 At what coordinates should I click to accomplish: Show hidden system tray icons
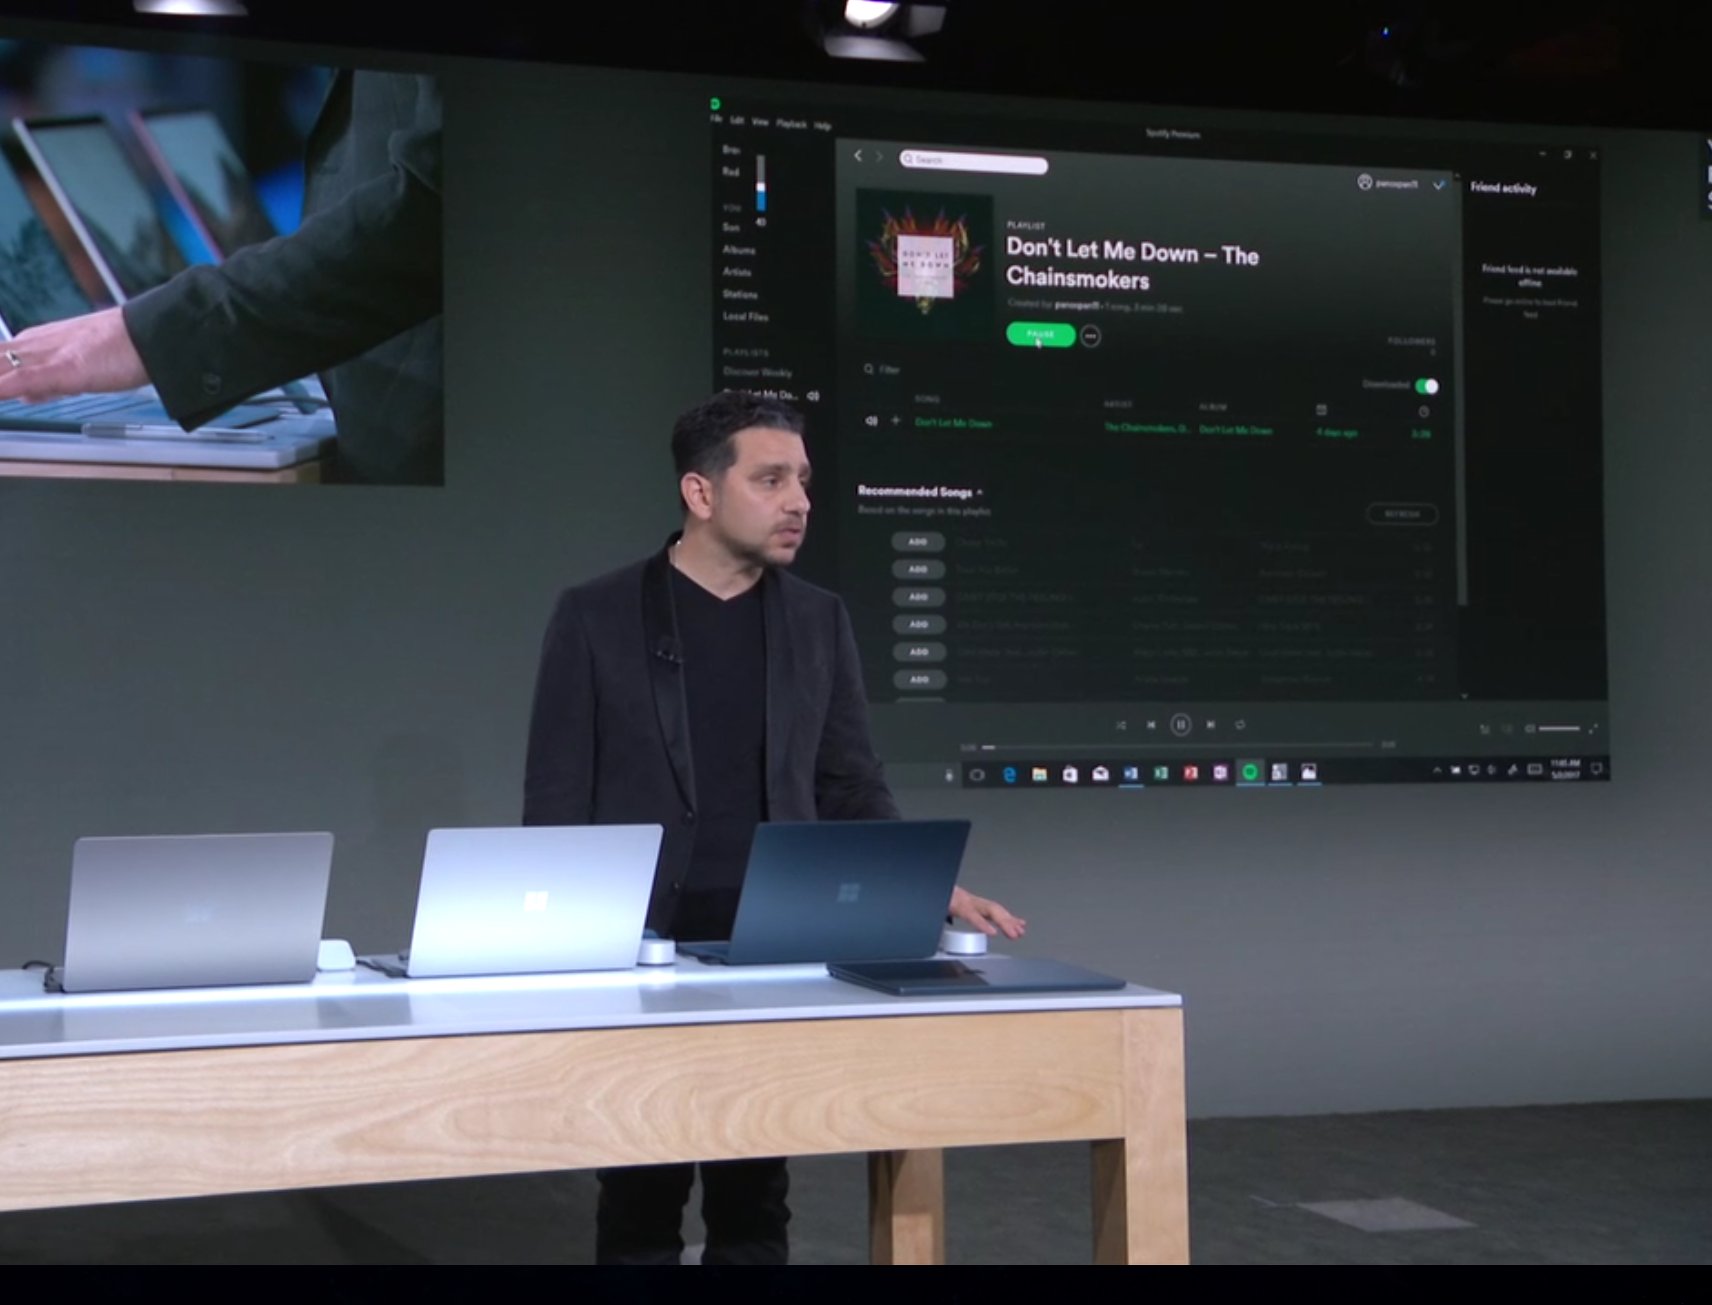pos(1437,770)
